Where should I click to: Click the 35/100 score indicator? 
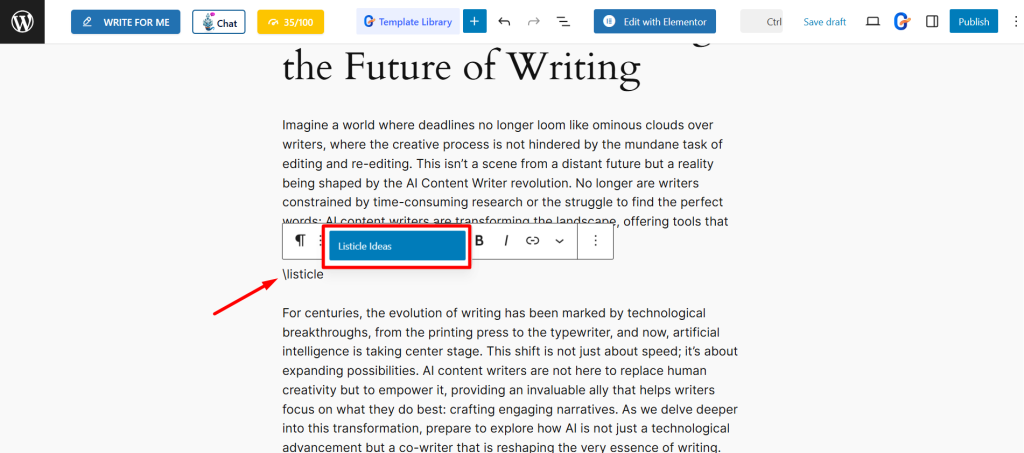click(x=290, y=22)
